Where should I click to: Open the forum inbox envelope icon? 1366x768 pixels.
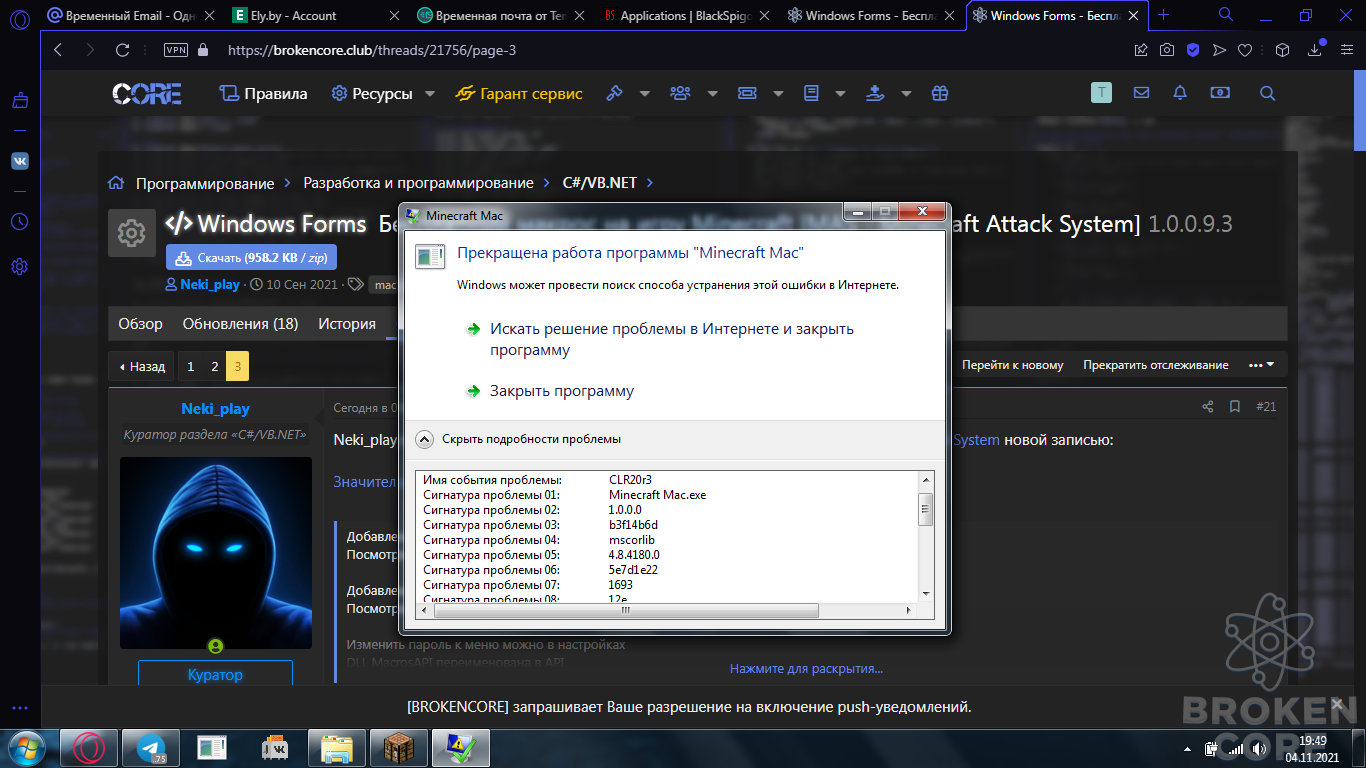(x=1141, y=93)
